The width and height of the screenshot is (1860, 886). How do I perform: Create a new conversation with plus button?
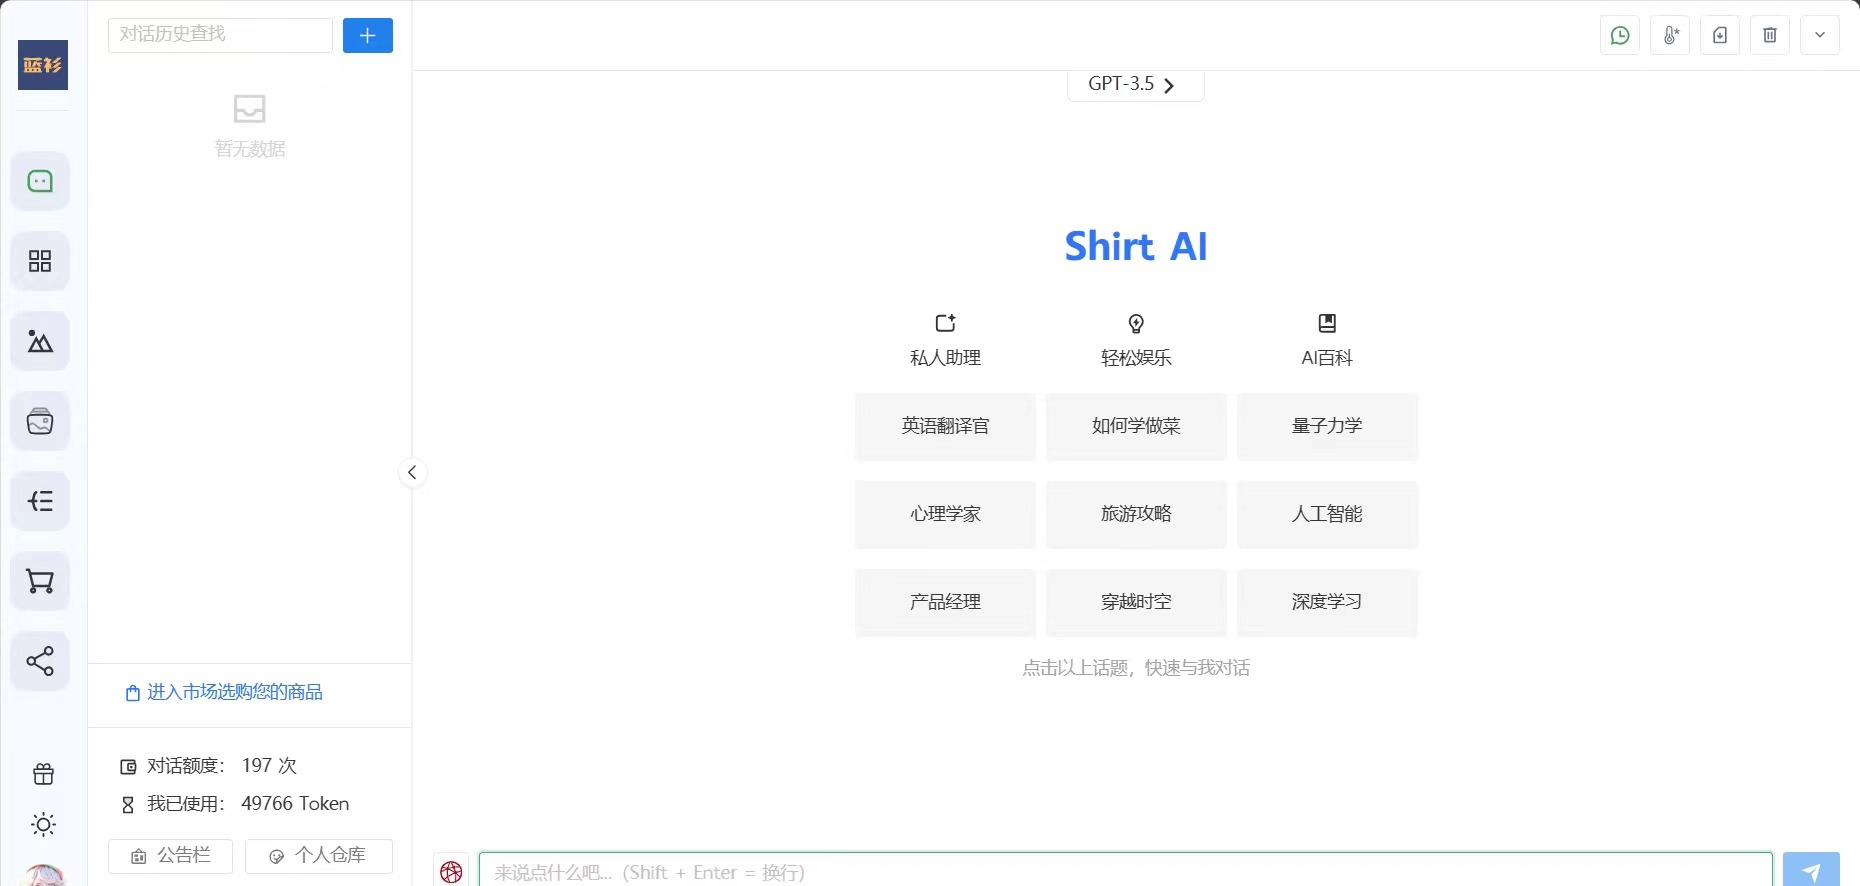368,35
